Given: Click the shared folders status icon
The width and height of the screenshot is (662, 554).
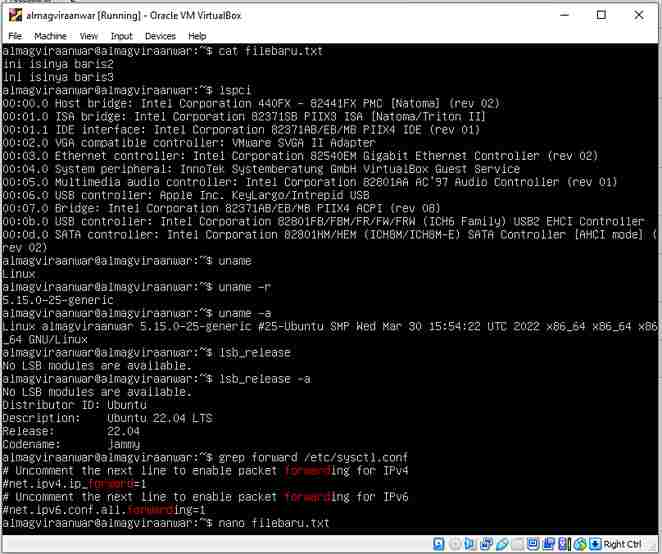Looking at the screenshot, I should coord(518,544).
